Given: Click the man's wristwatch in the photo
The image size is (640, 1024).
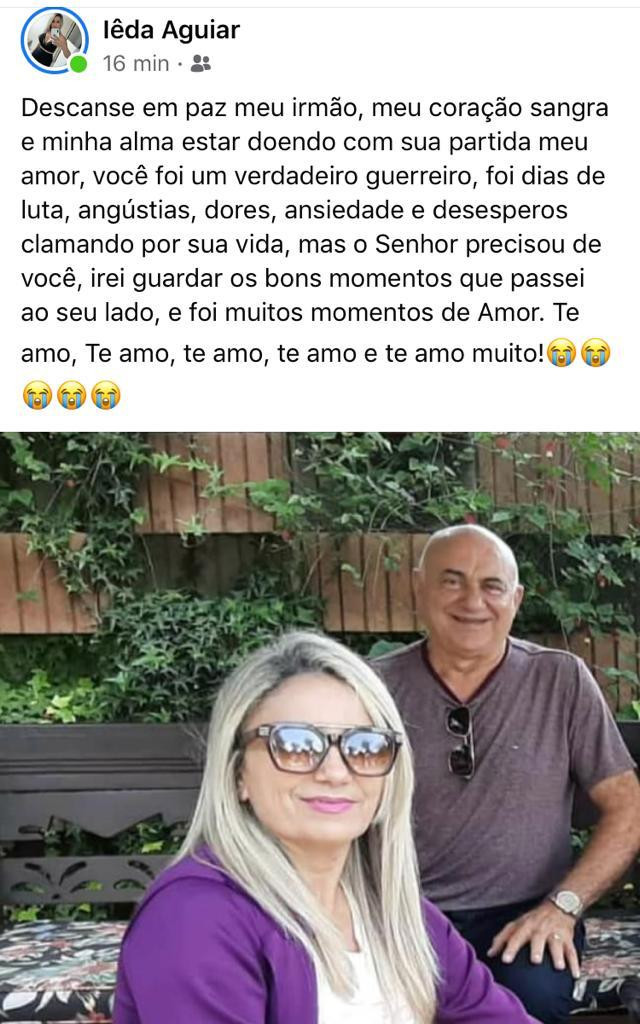Looking at the screenshot, I should pos(566,903).
